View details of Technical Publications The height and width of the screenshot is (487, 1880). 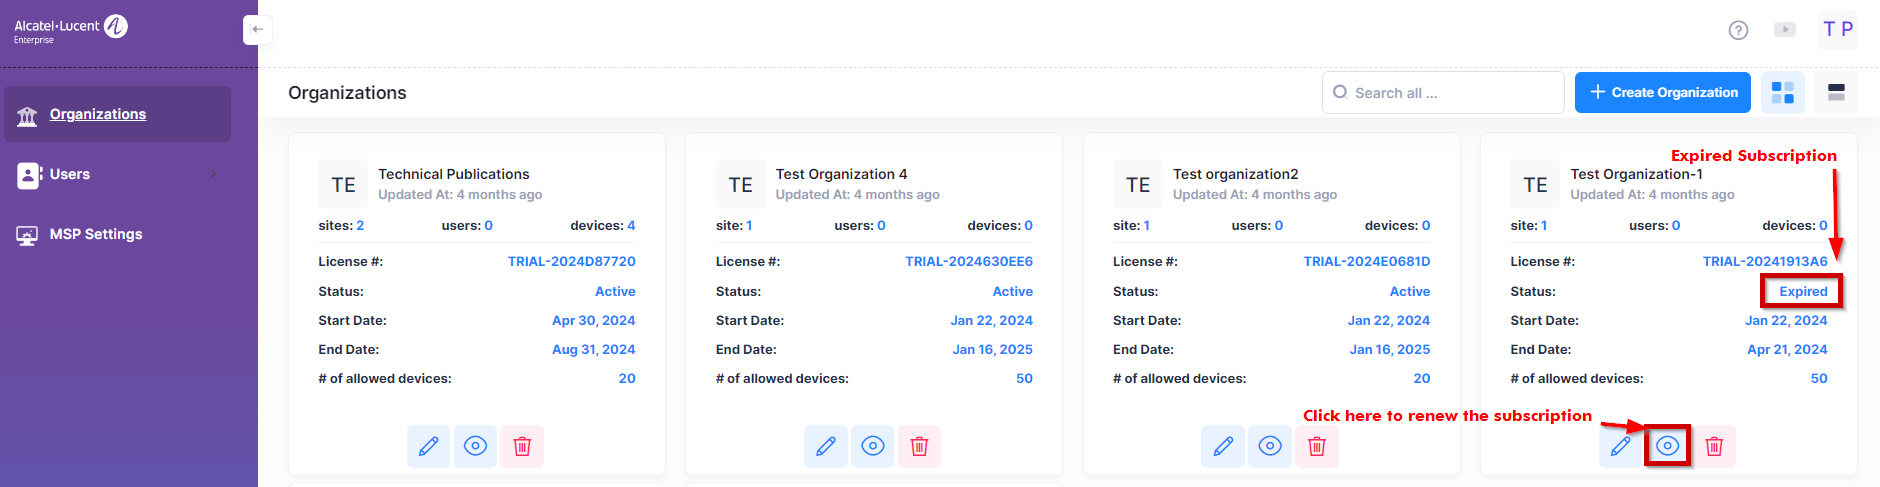[x=475, y=446]
